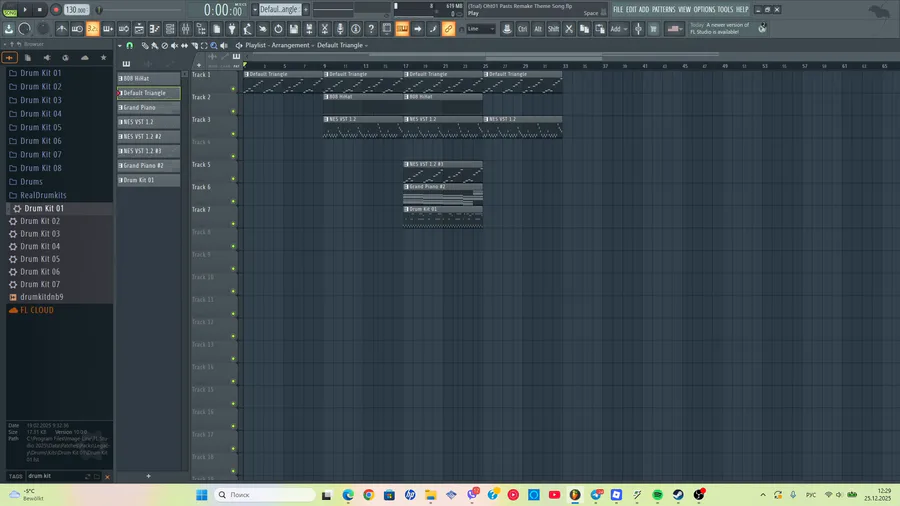Open the FILE menu
The image size is (900, 506).
click(x=618, y=10)
